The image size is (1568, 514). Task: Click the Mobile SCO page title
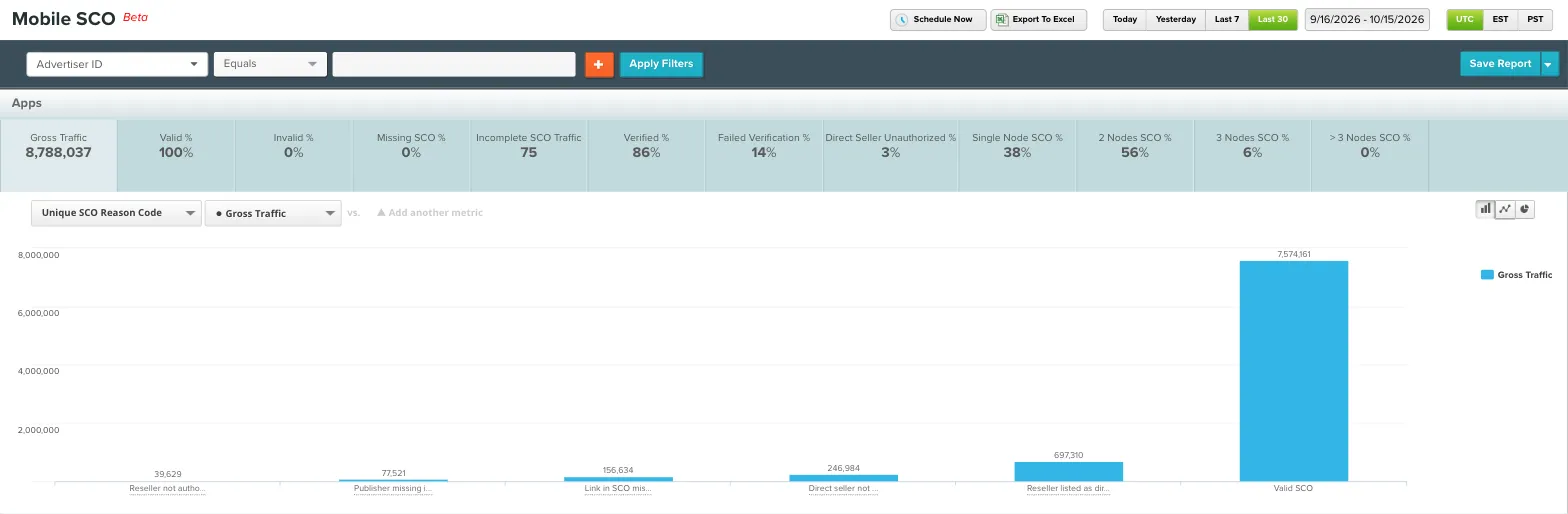click(x=63, y=19)
